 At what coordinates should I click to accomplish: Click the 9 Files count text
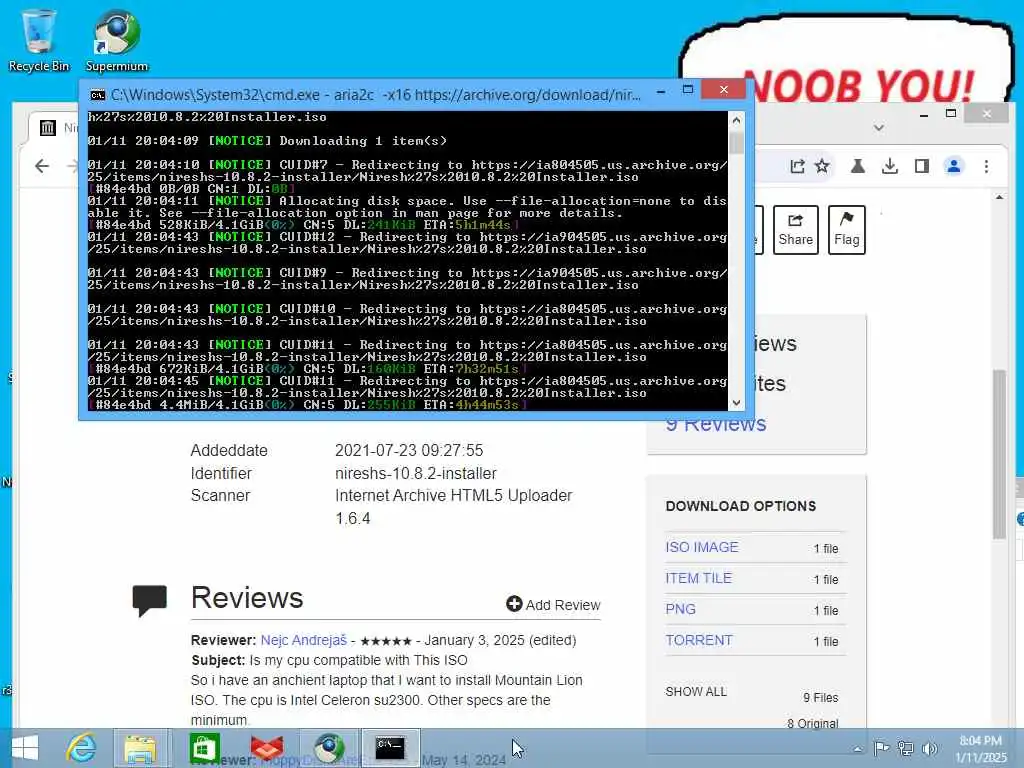coord(820,697)
